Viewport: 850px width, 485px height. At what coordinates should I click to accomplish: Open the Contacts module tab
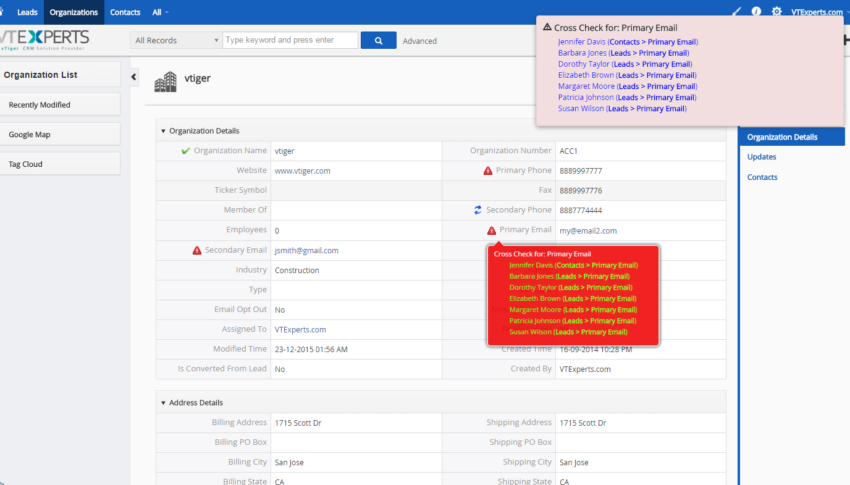(x=125, y=12)
